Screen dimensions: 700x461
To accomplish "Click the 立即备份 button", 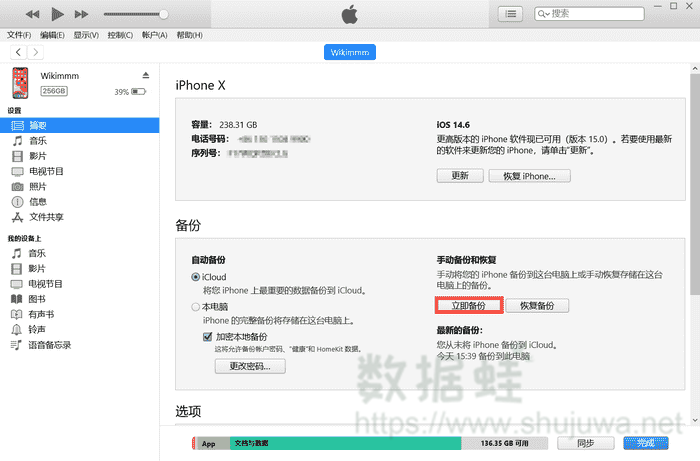I will (x=467, y=305).
